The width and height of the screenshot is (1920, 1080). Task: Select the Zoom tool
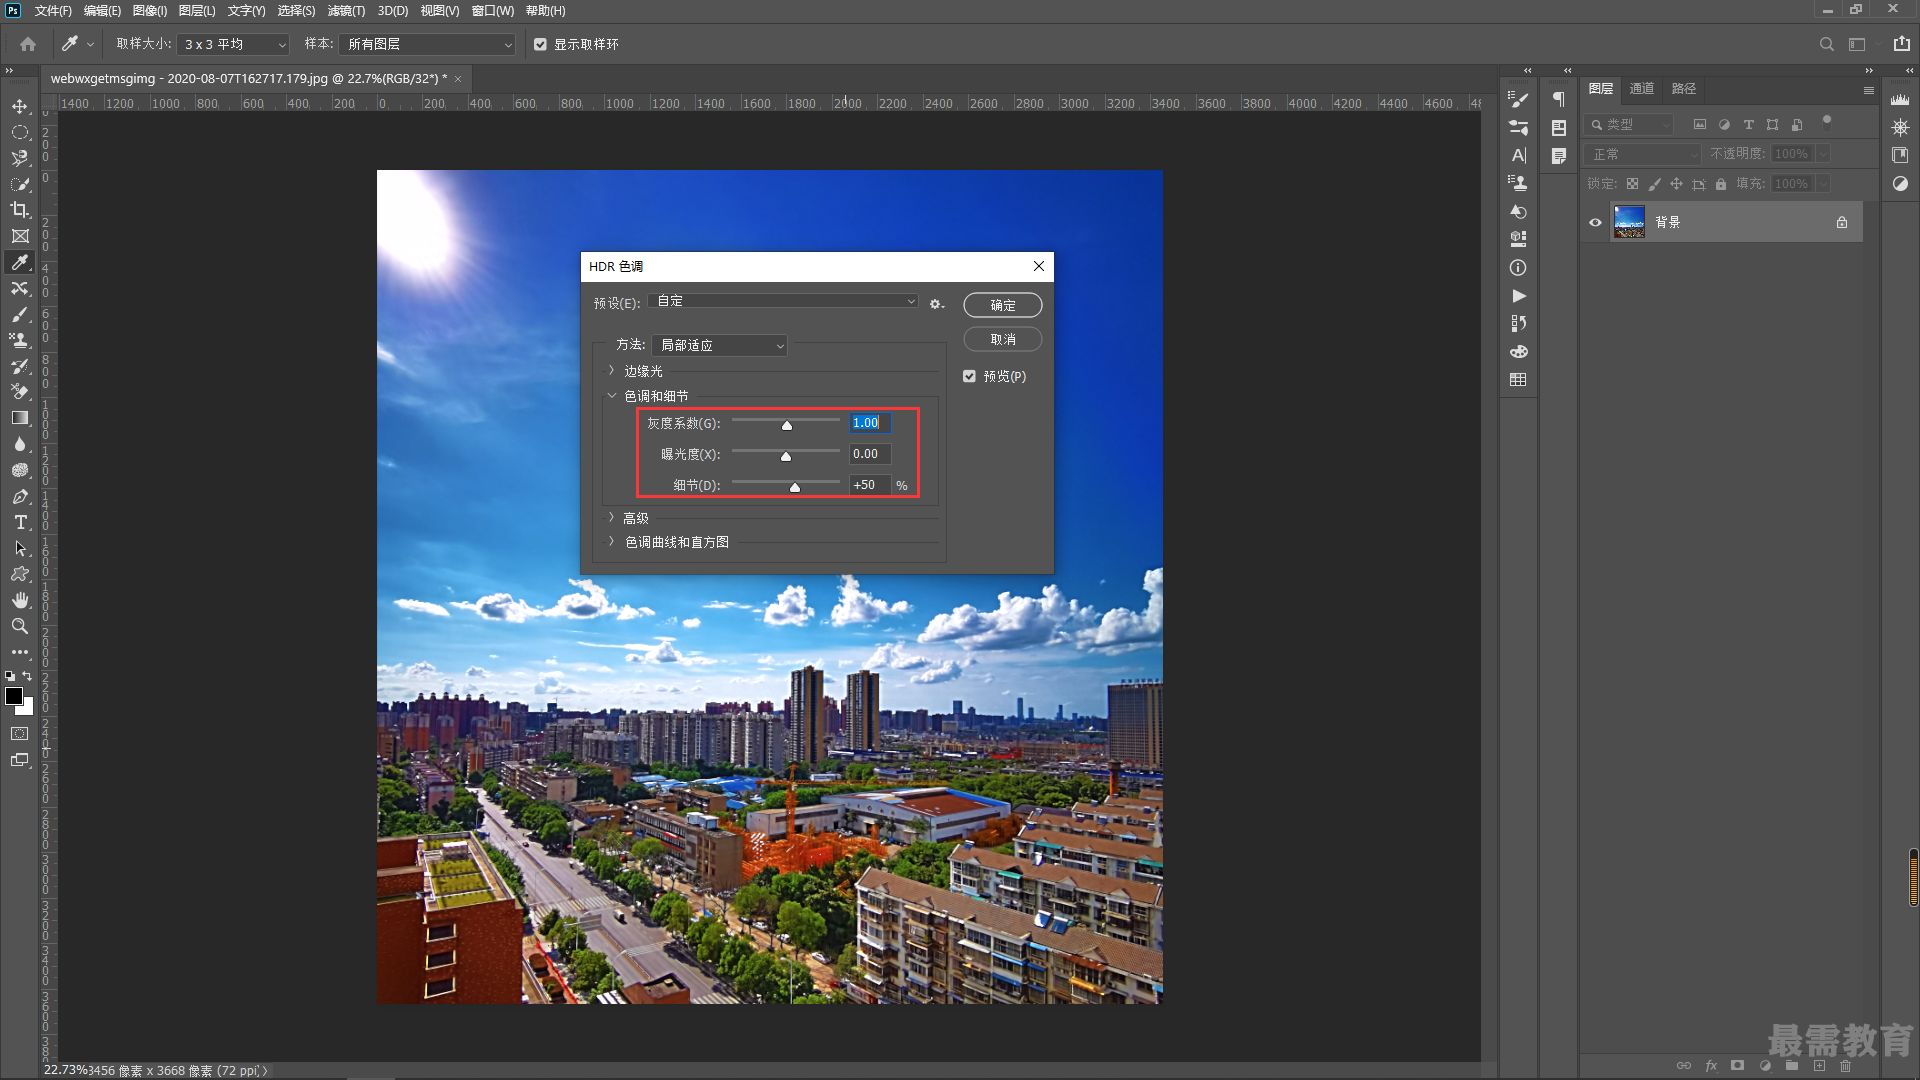coord(19,626)
